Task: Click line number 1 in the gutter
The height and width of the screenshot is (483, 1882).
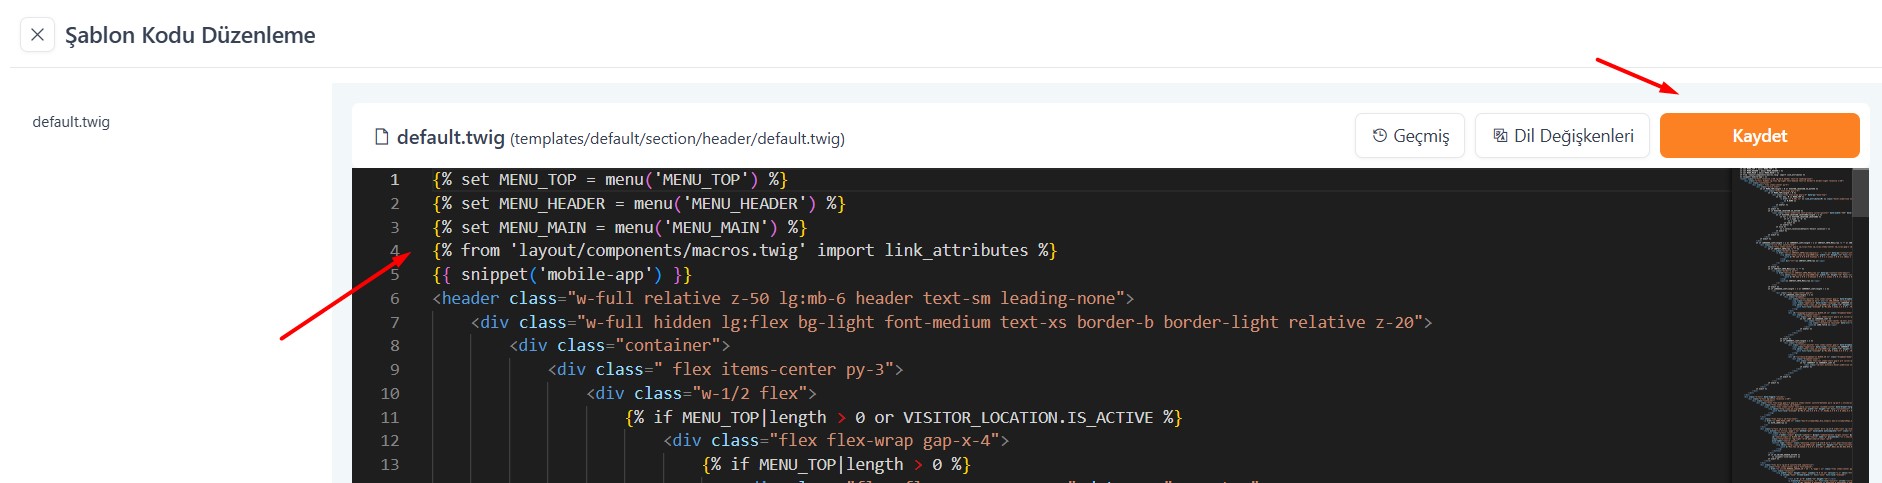Action: tap(394, 180)
